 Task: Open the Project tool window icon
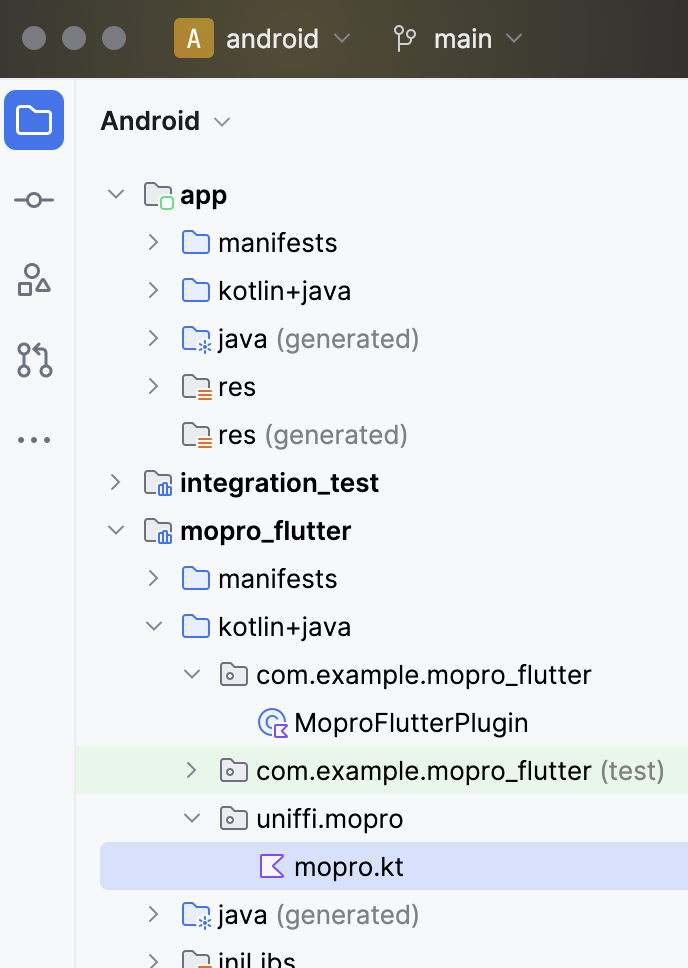(x=34, y=119)
